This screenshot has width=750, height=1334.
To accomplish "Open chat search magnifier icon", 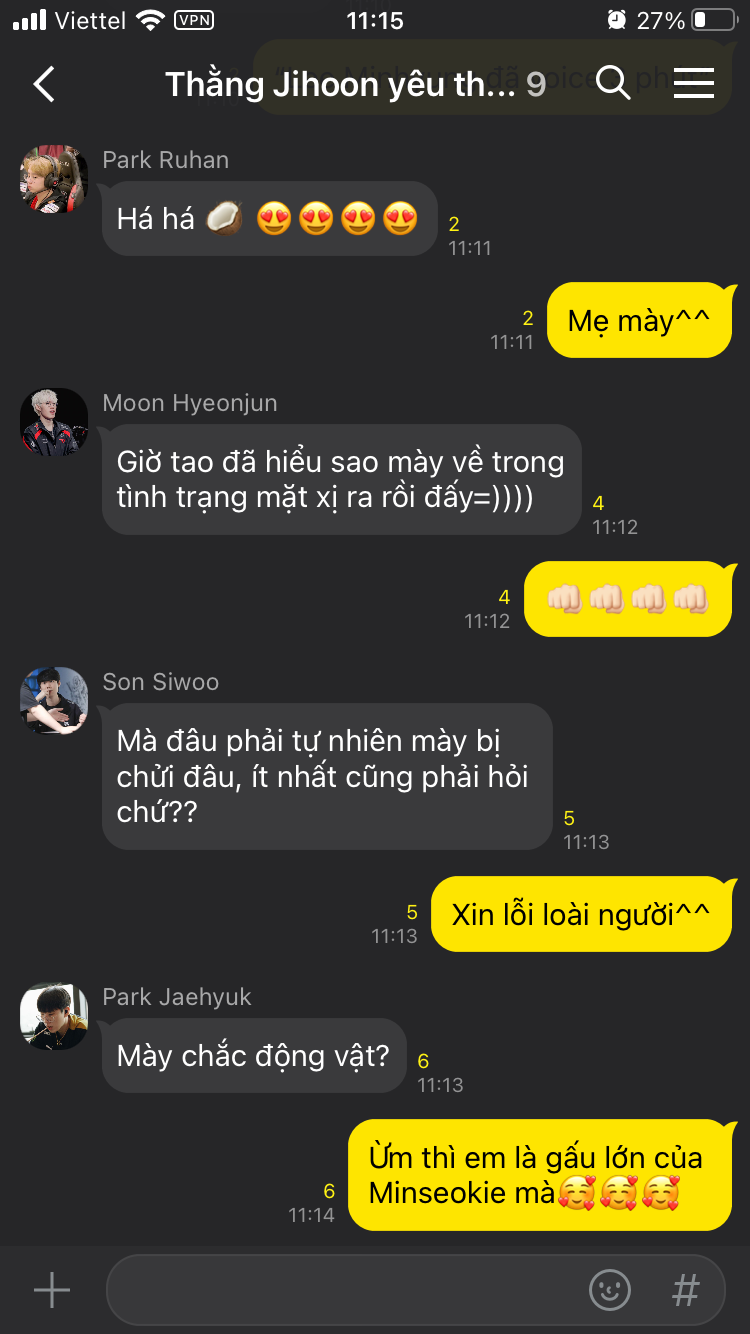I will (613, 83).
